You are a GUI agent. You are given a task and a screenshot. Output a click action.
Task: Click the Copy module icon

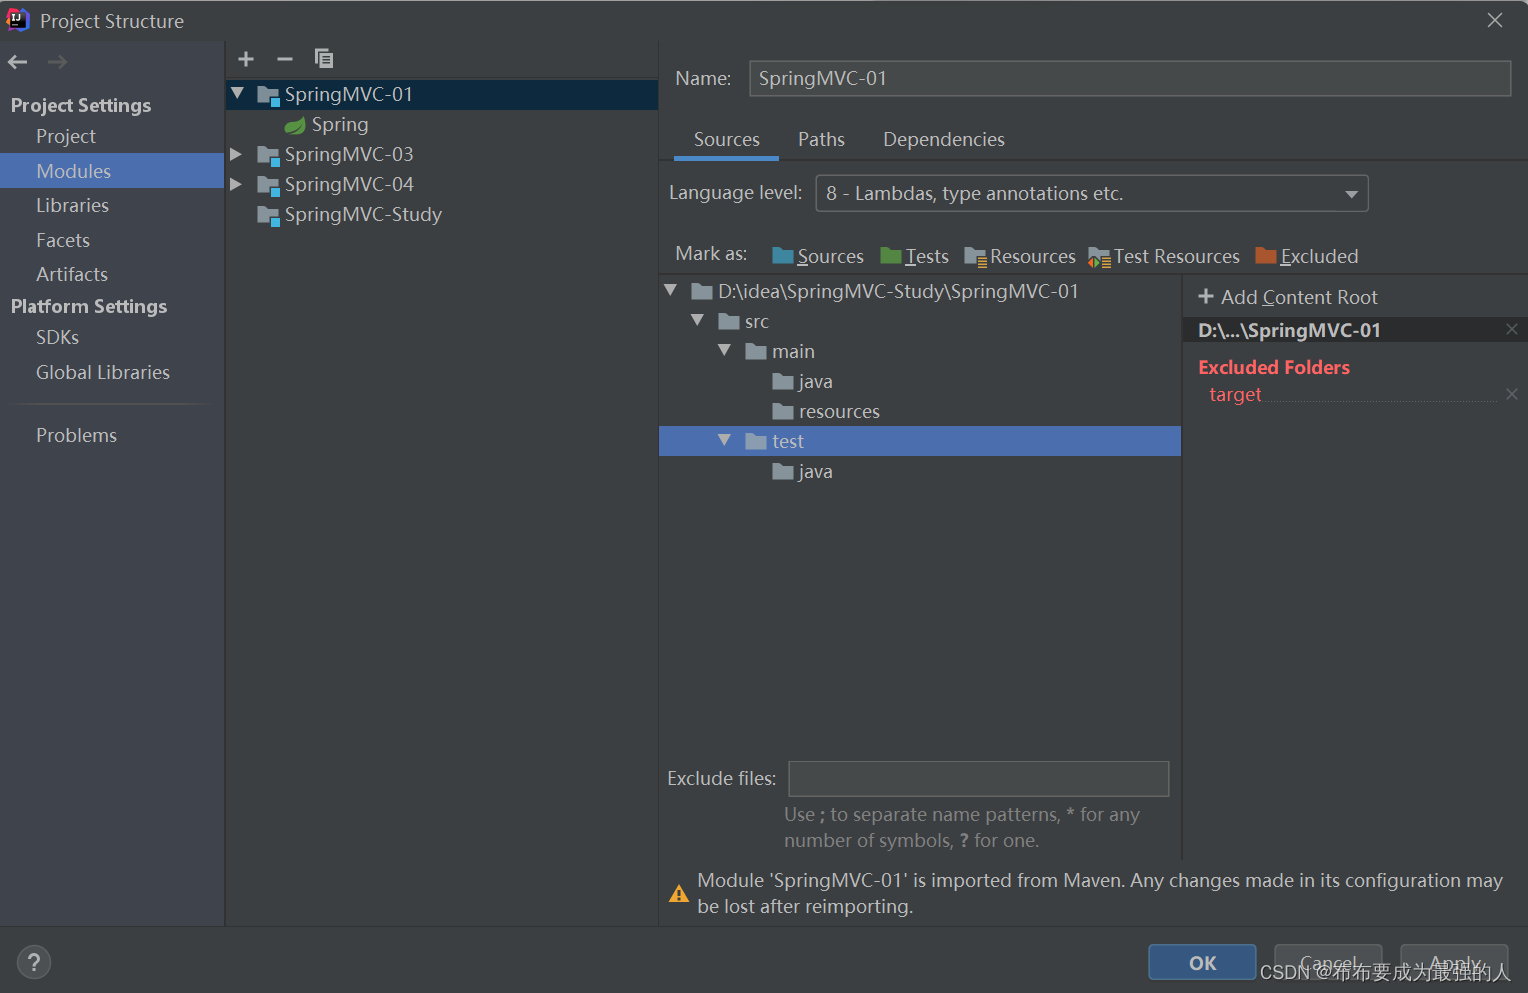[324, 59]
